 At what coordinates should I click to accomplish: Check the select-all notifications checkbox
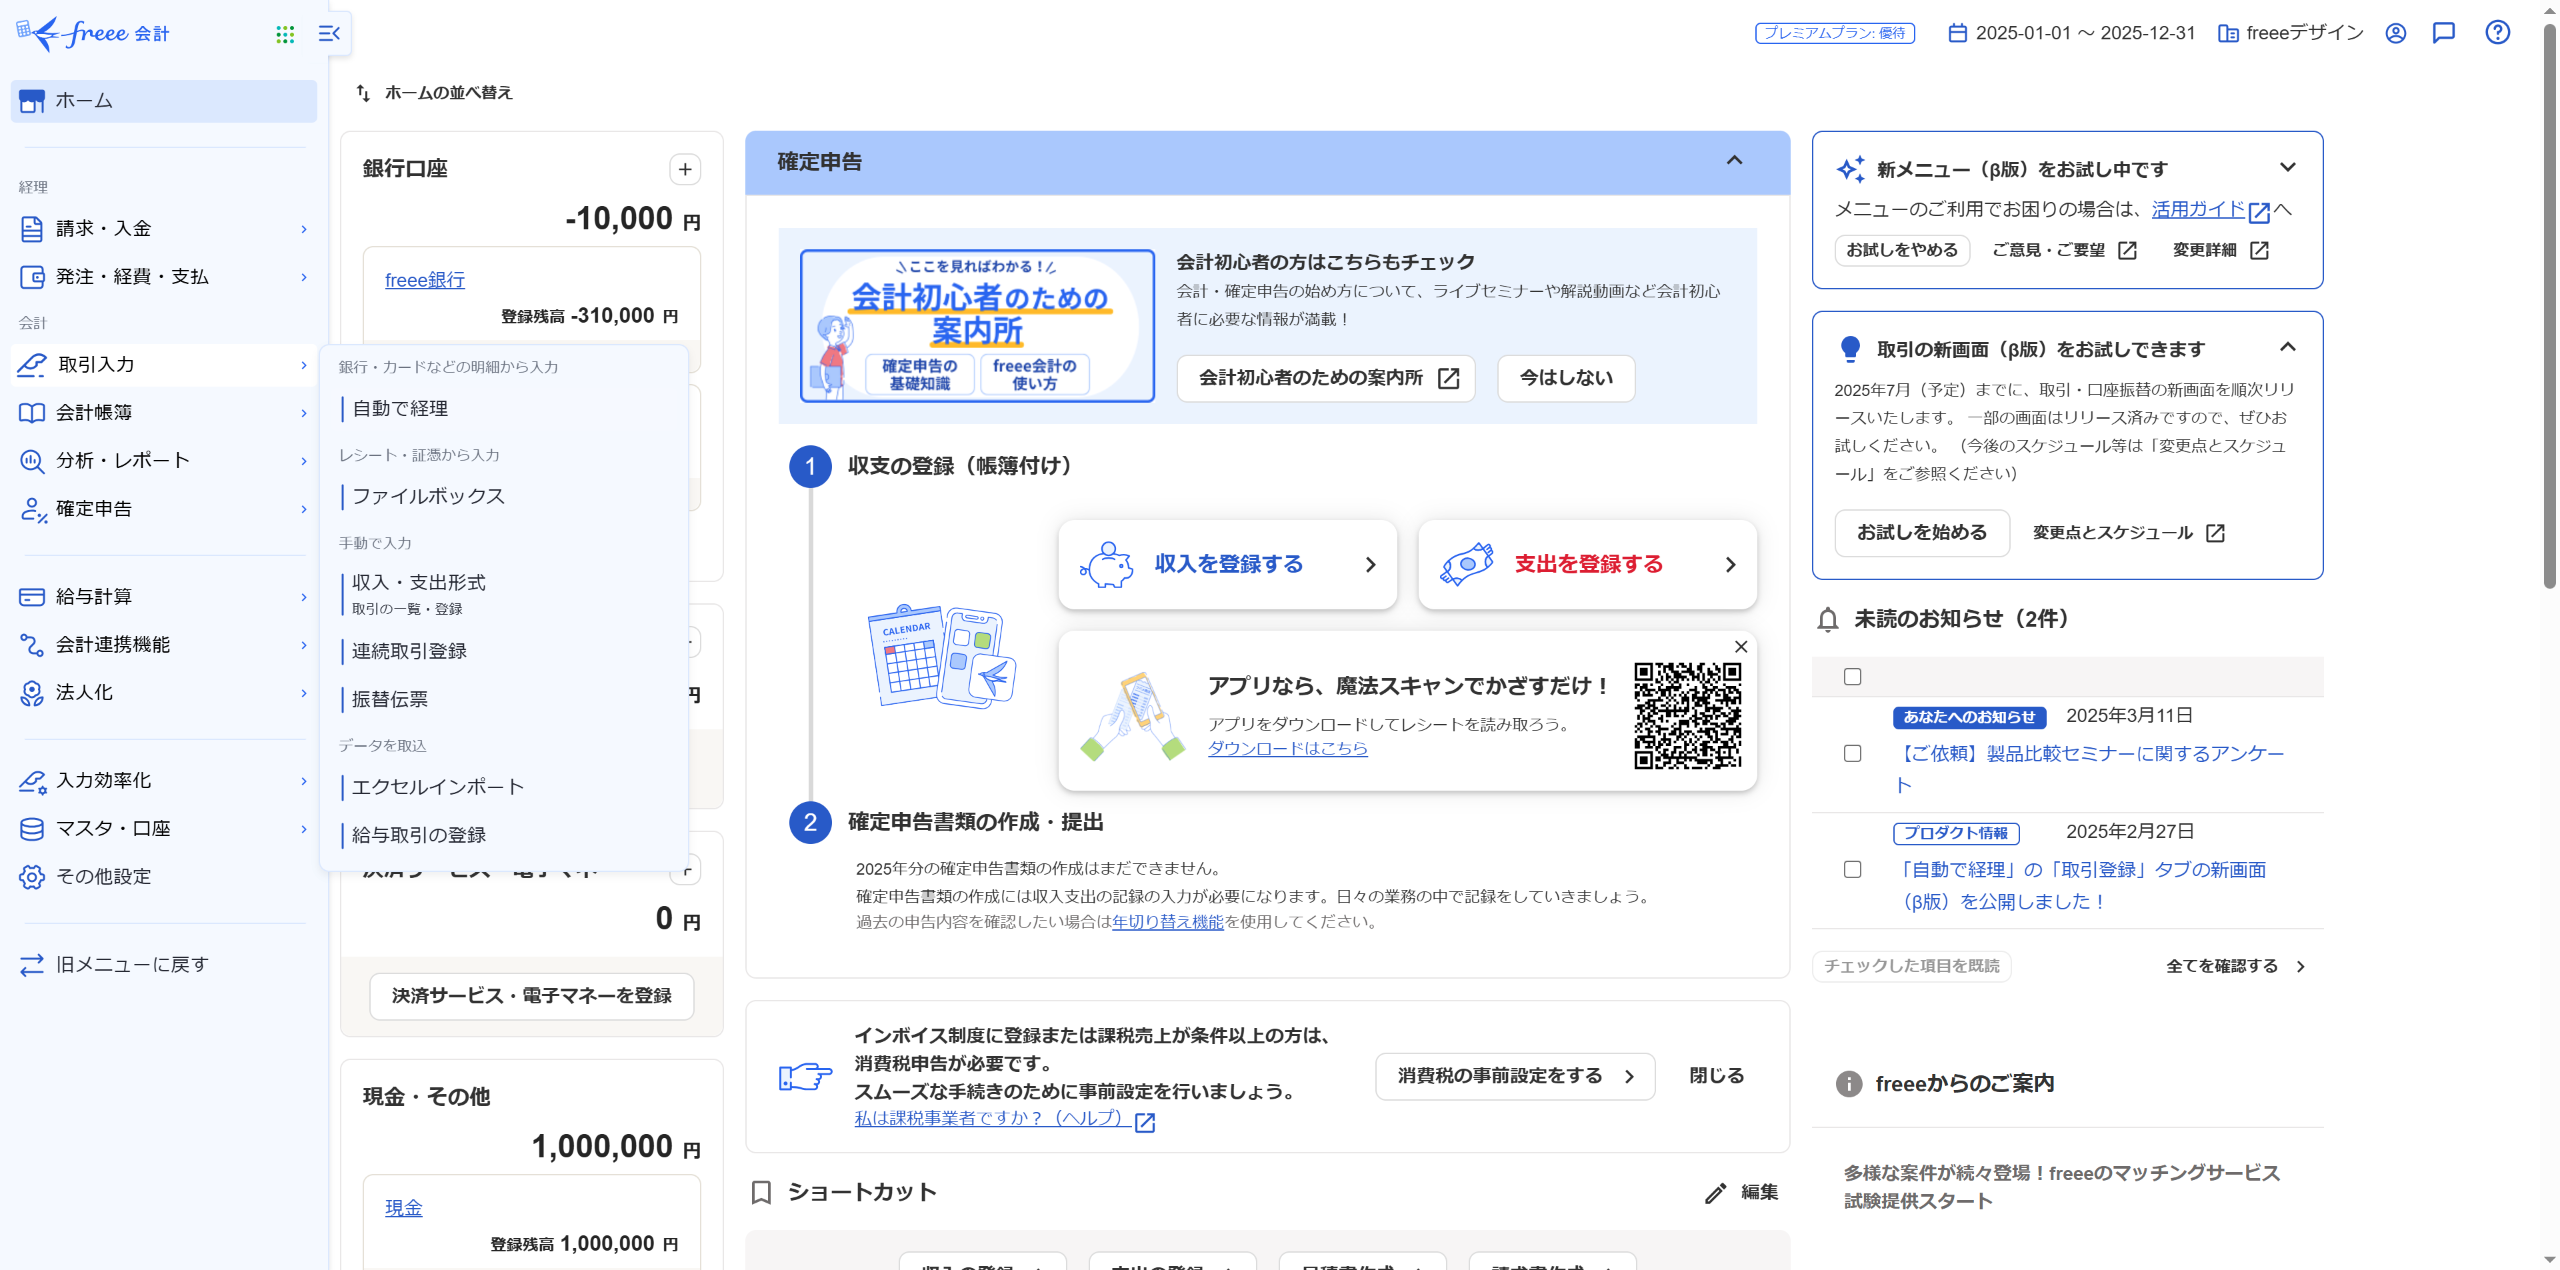pos(1852,677)
